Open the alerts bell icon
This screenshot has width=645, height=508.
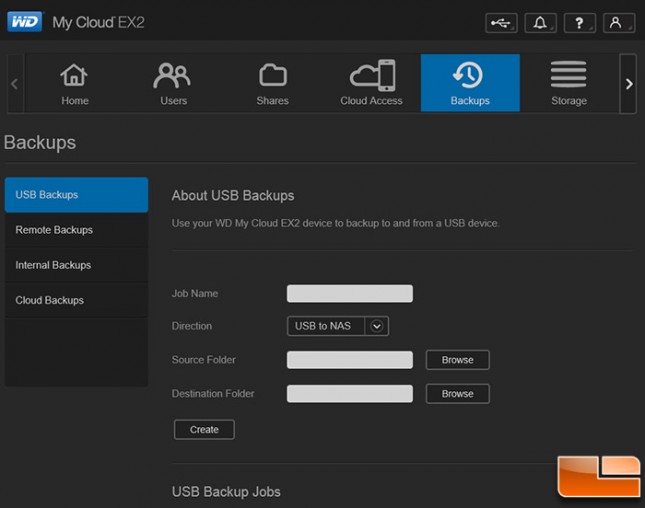pyautogui.click(x=541, y=23)
